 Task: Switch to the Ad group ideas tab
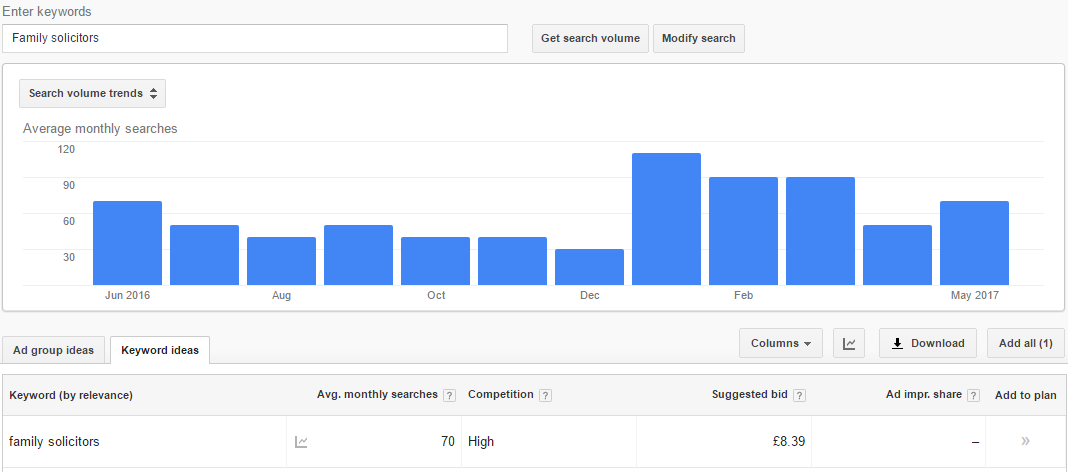[53, 350]
